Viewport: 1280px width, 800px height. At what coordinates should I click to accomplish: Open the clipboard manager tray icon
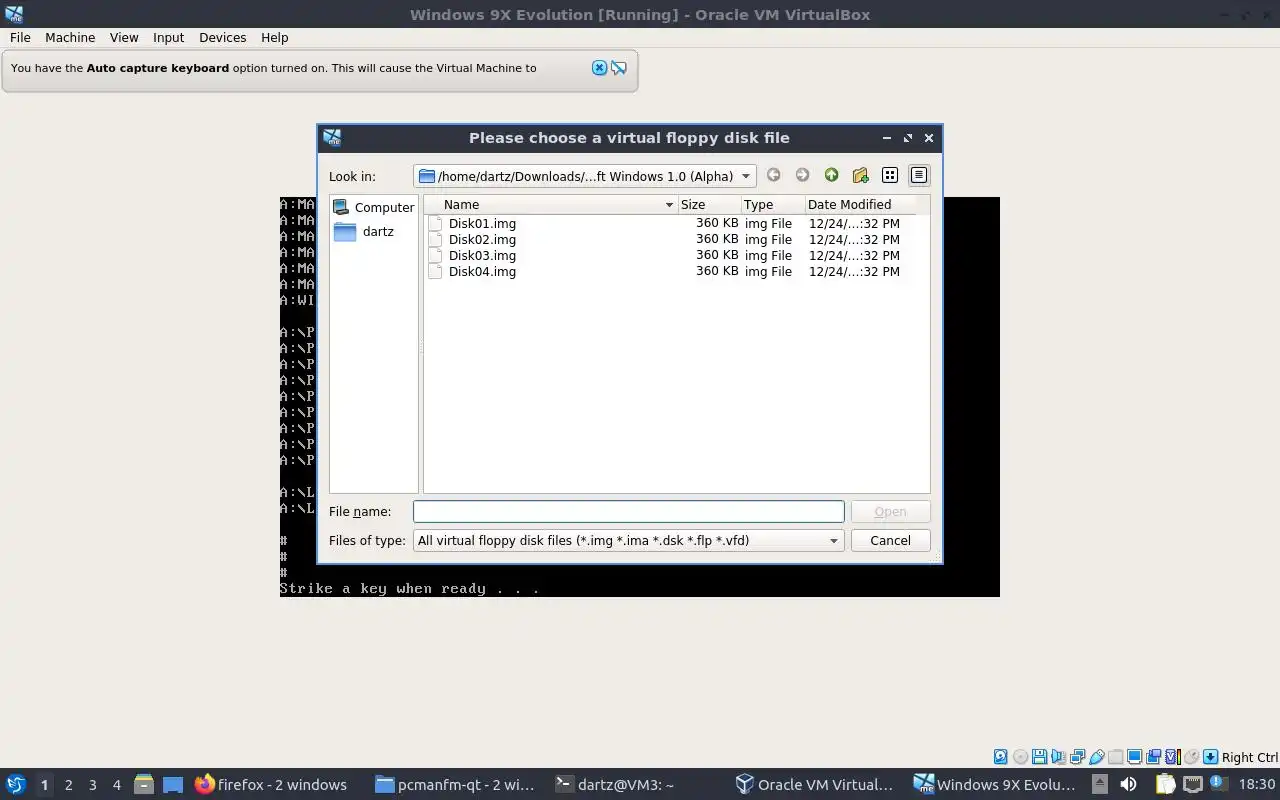click(1166, 784)
